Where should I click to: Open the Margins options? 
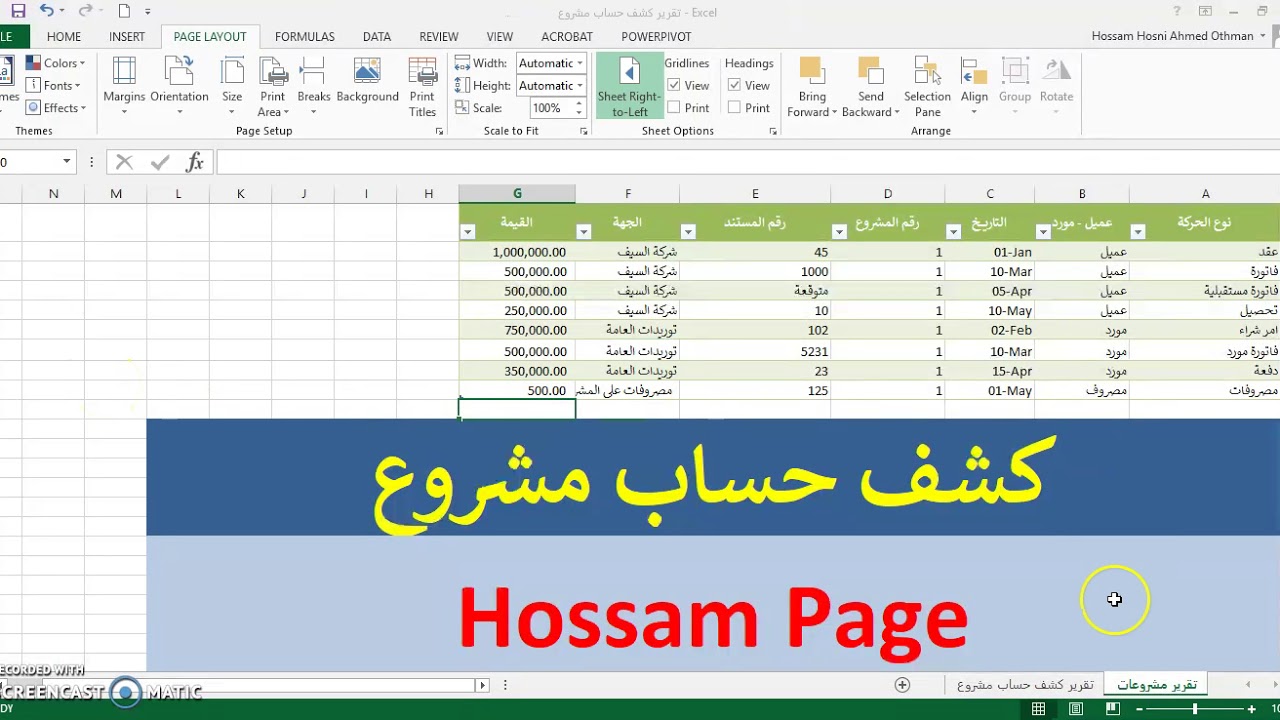(x=124, y=86)
